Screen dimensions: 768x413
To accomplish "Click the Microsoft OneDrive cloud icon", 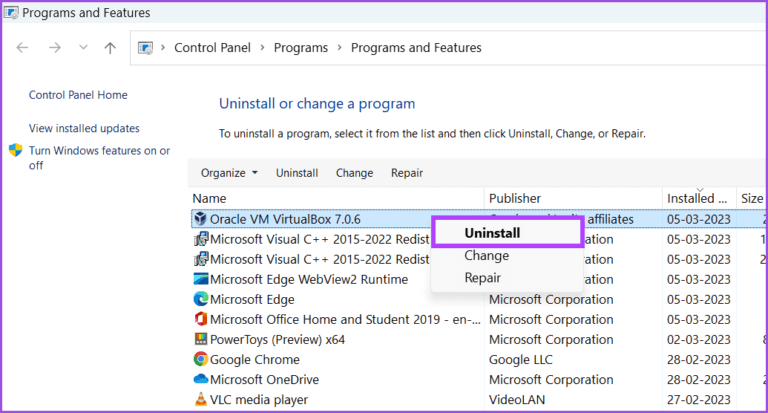I will 200,379.
